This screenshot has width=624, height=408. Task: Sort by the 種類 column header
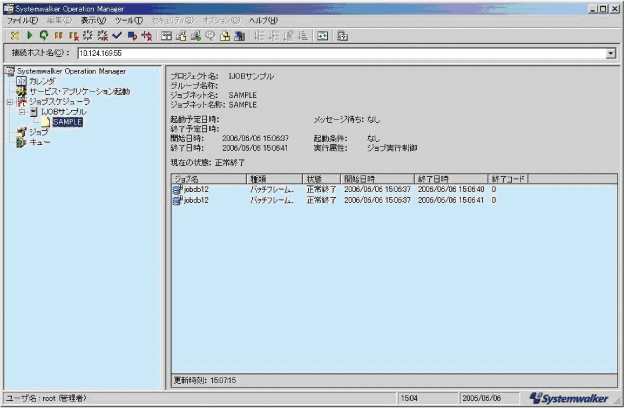[275, 179]
